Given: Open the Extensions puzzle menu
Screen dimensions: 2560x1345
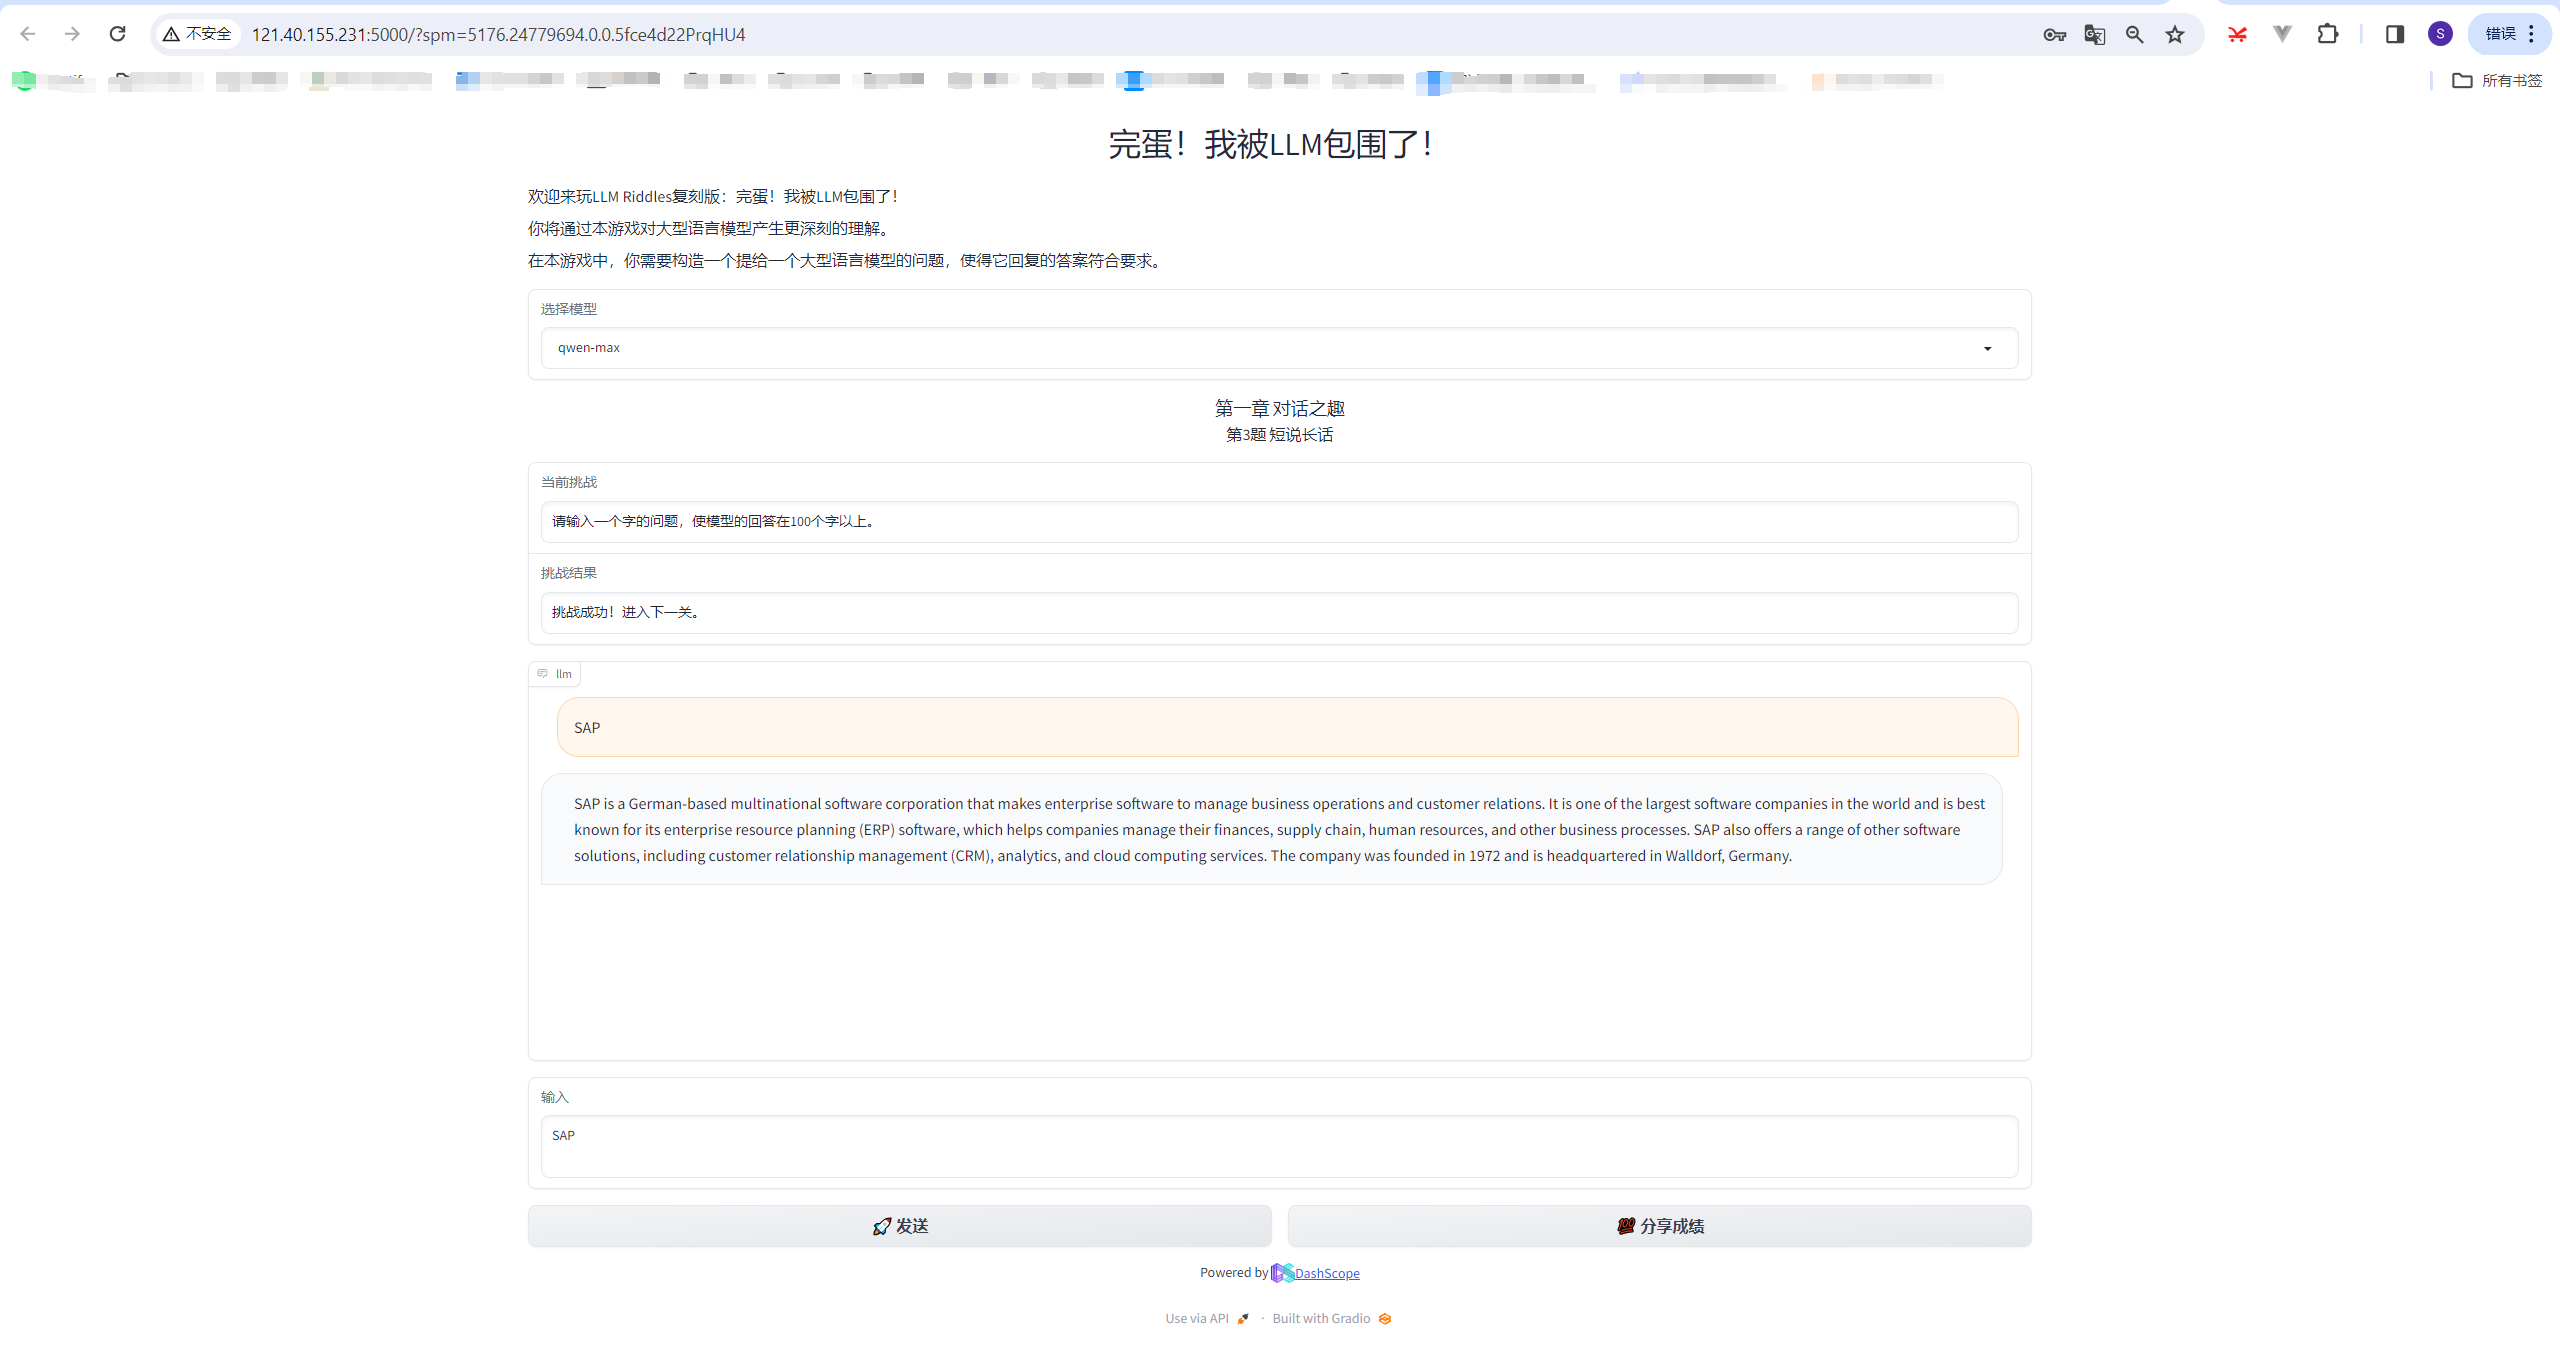Looking at the screenshot, I should point(2328,35).
